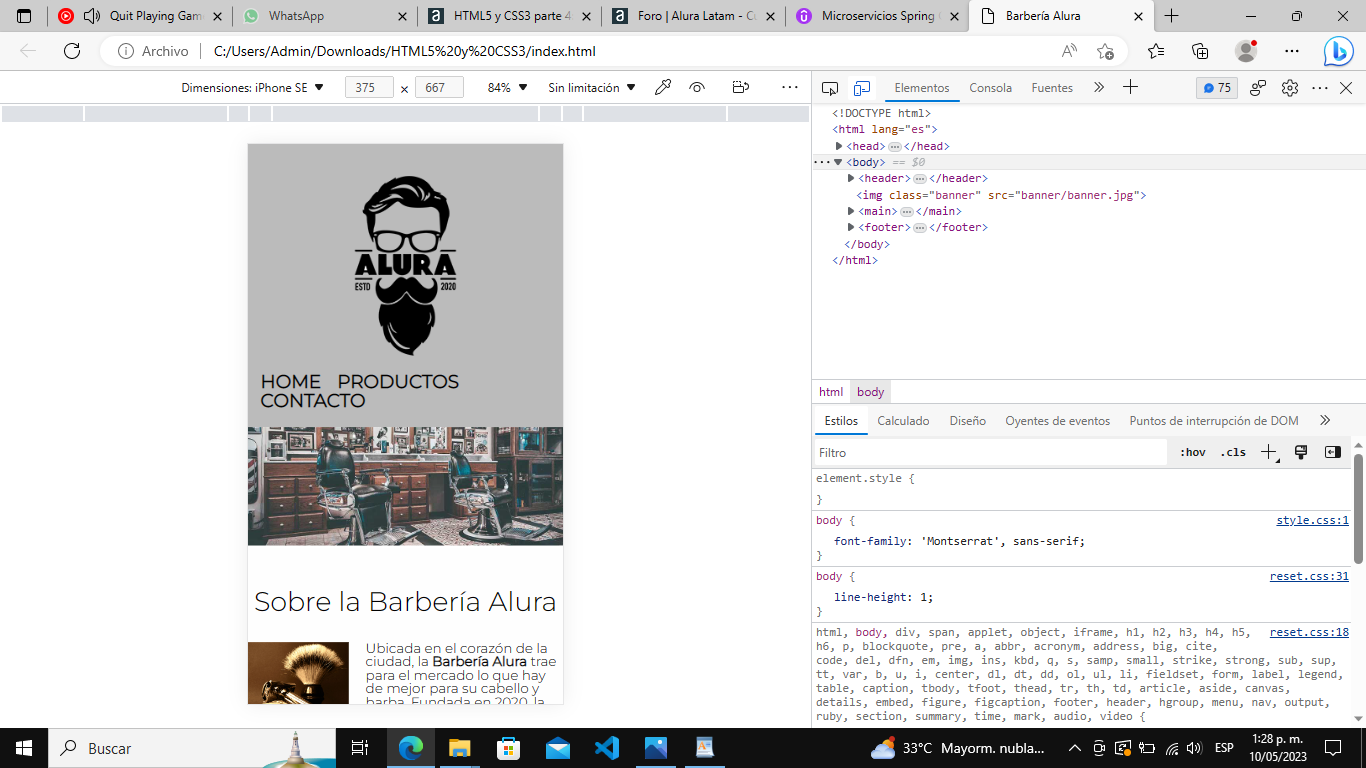Screen dimensions: 1366x768
Task: Switch to the Fuentes tab
Action: tap(1052, 88)
